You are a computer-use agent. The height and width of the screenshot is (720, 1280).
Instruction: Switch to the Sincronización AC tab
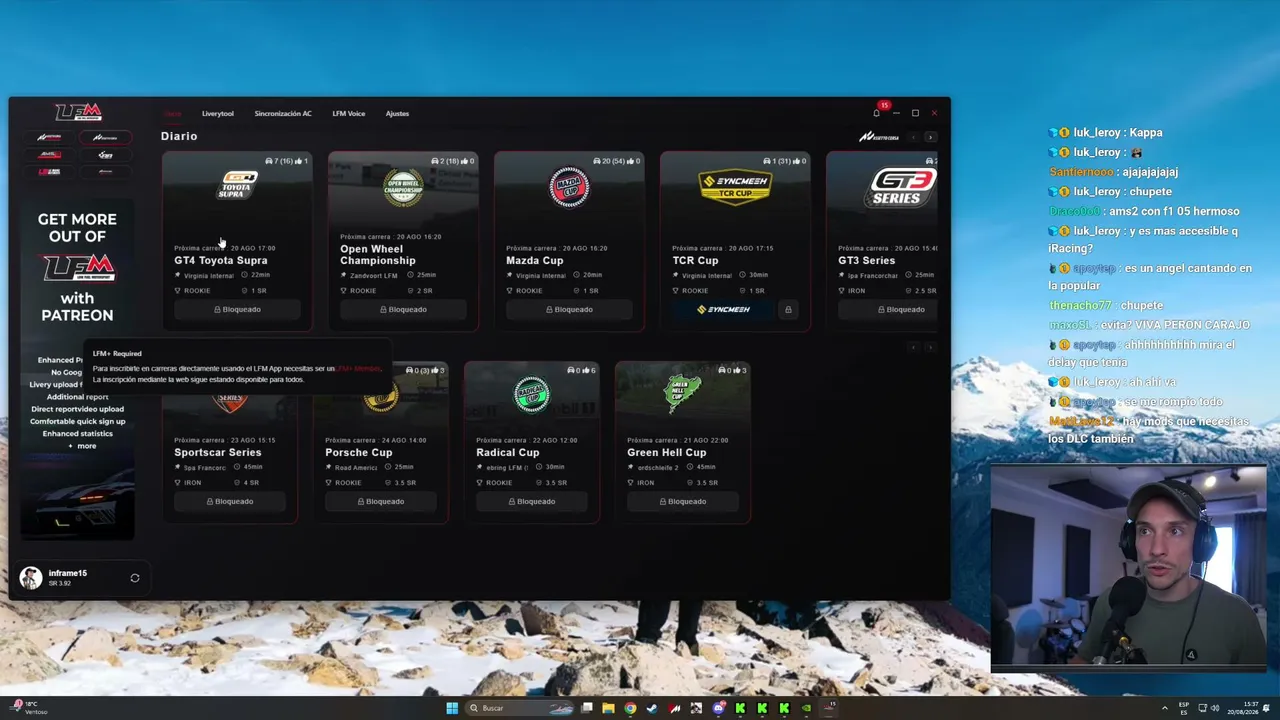(x=283, y=113)
